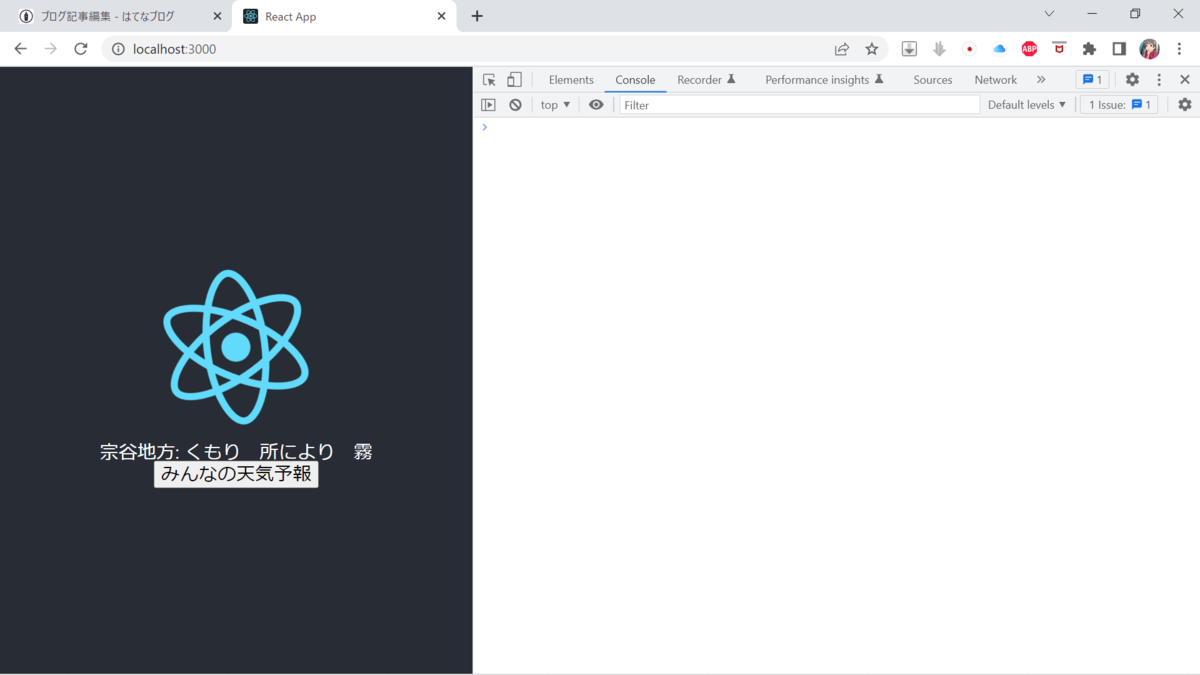This screenshot has width=1200, height=675.
Task: Open the downloads extension icon
Action: tap(909, 49)
